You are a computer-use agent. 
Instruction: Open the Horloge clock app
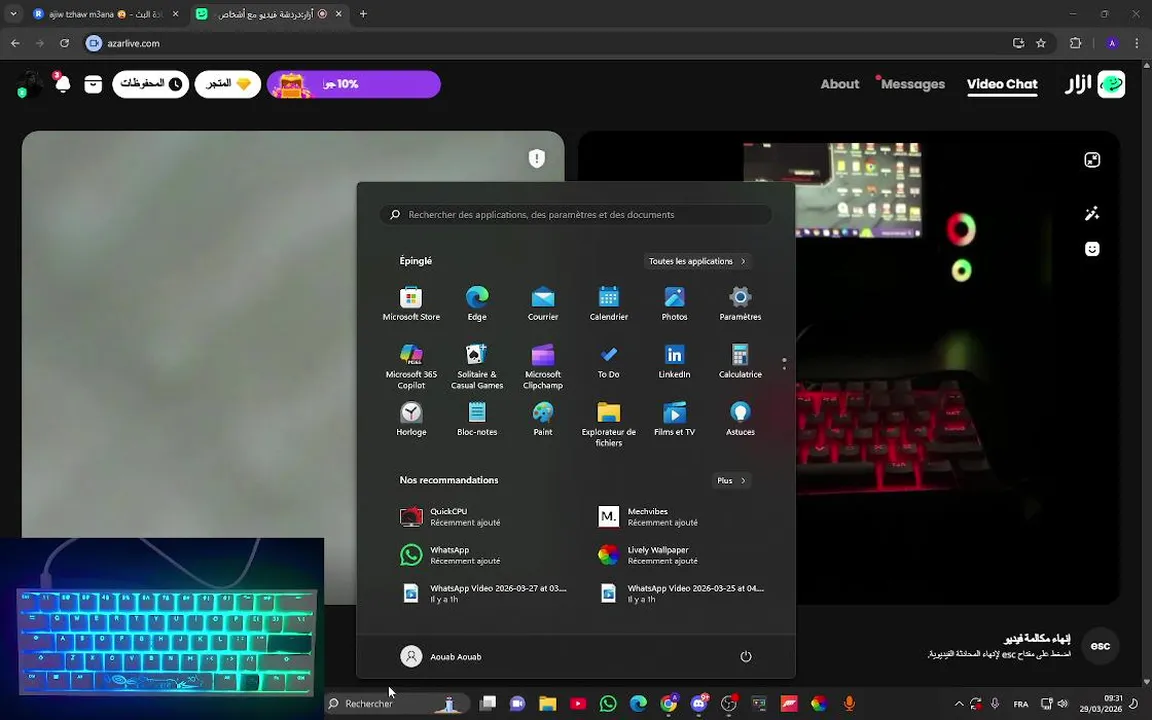tap(411, 419)
